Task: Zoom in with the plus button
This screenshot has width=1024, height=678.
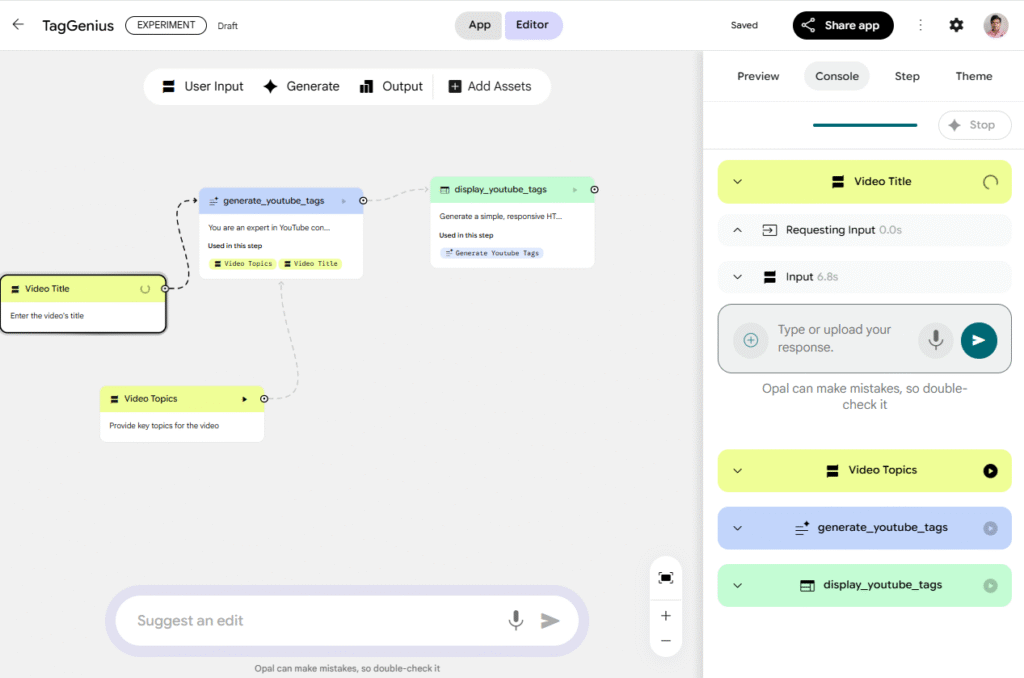Action: coord(666,616)
